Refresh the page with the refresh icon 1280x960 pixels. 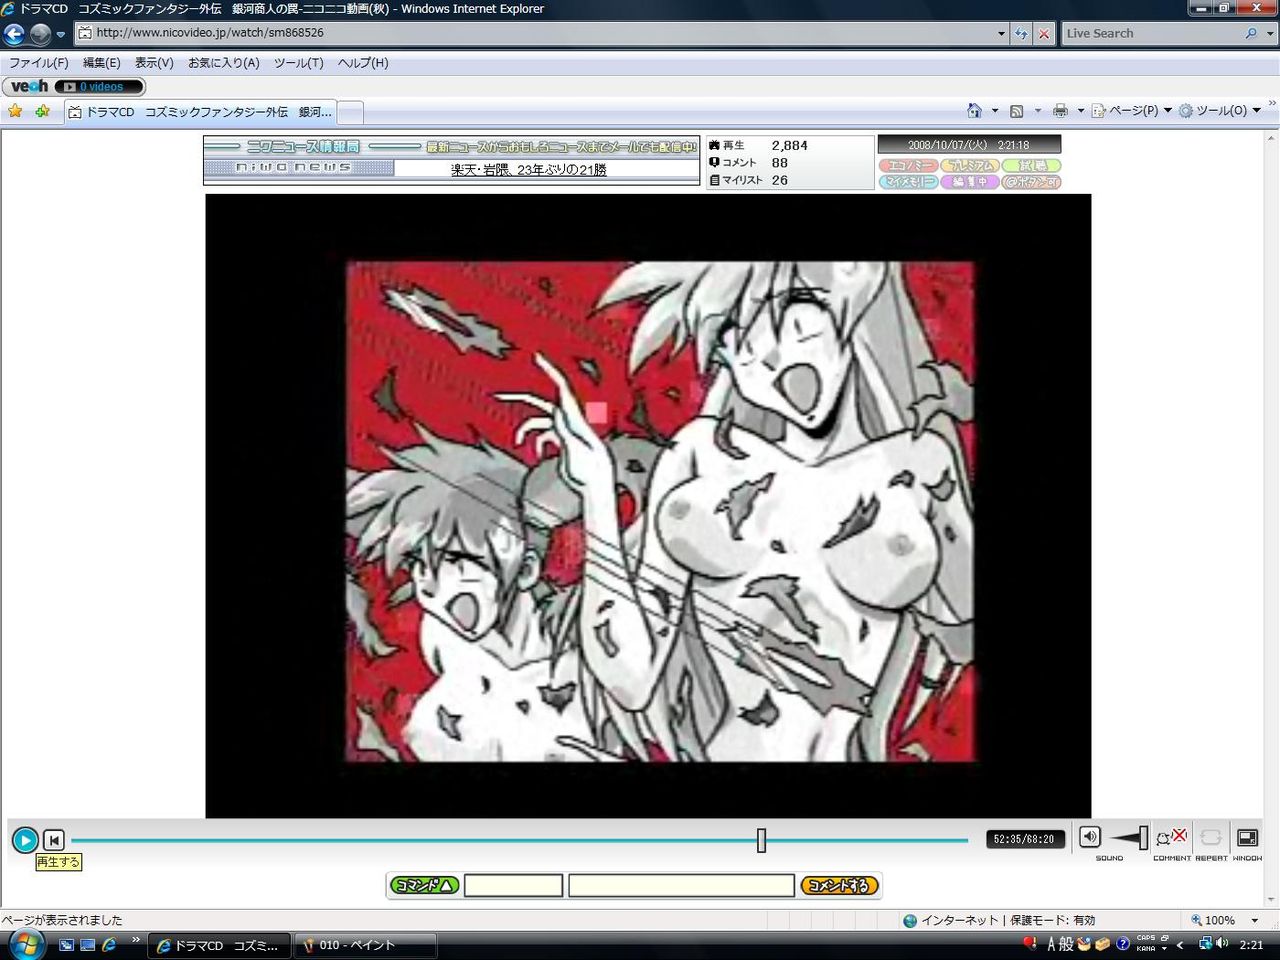1021,33
